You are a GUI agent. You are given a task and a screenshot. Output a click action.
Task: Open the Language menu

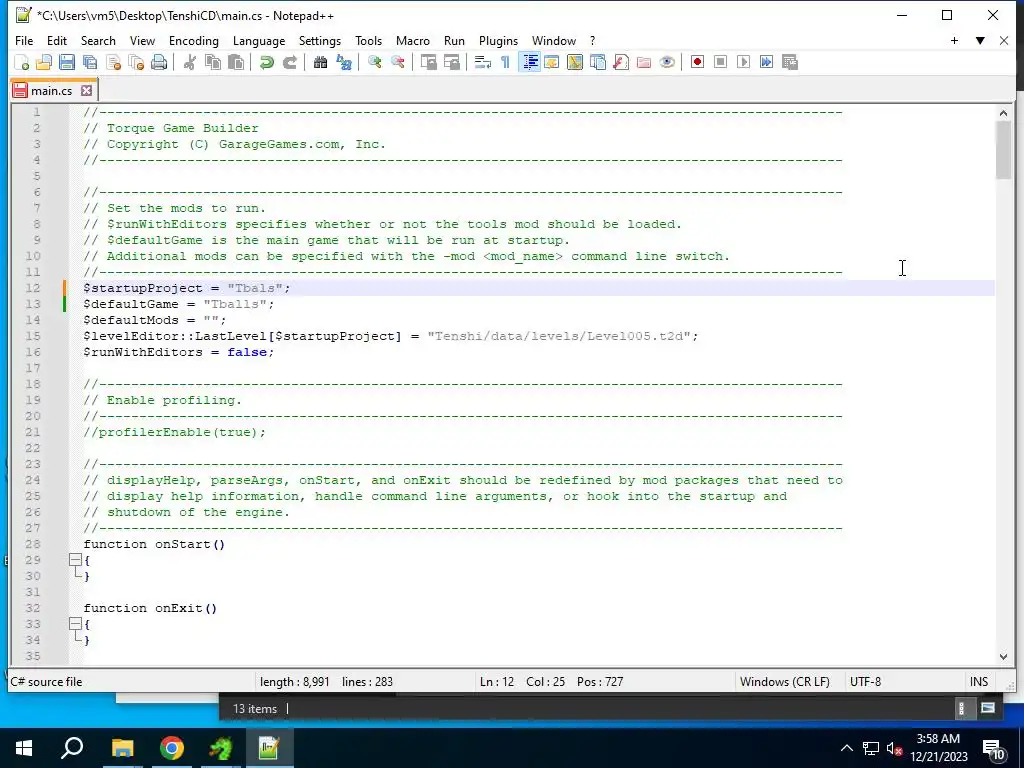259,40
